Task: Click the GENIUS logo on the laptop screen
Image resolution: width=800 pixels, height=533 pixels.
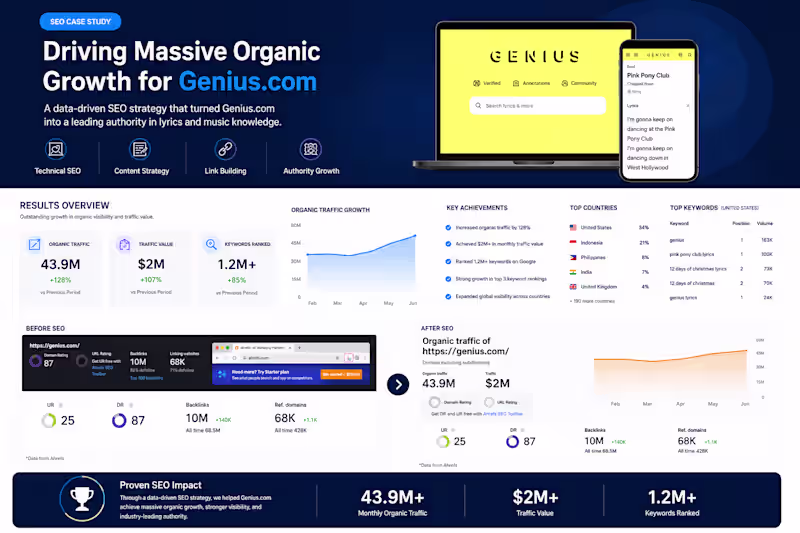Action: 535,56
